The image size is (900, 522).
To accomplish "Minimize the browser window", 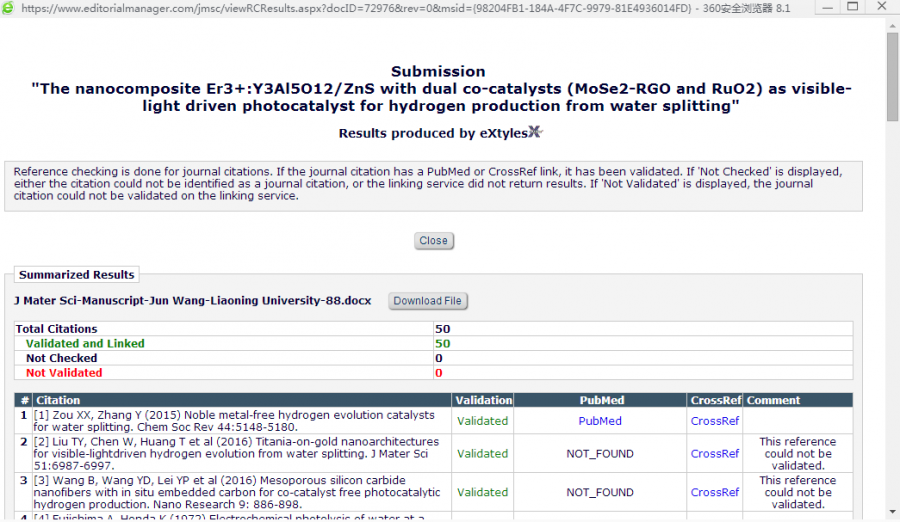I will (x=827, y=7).
